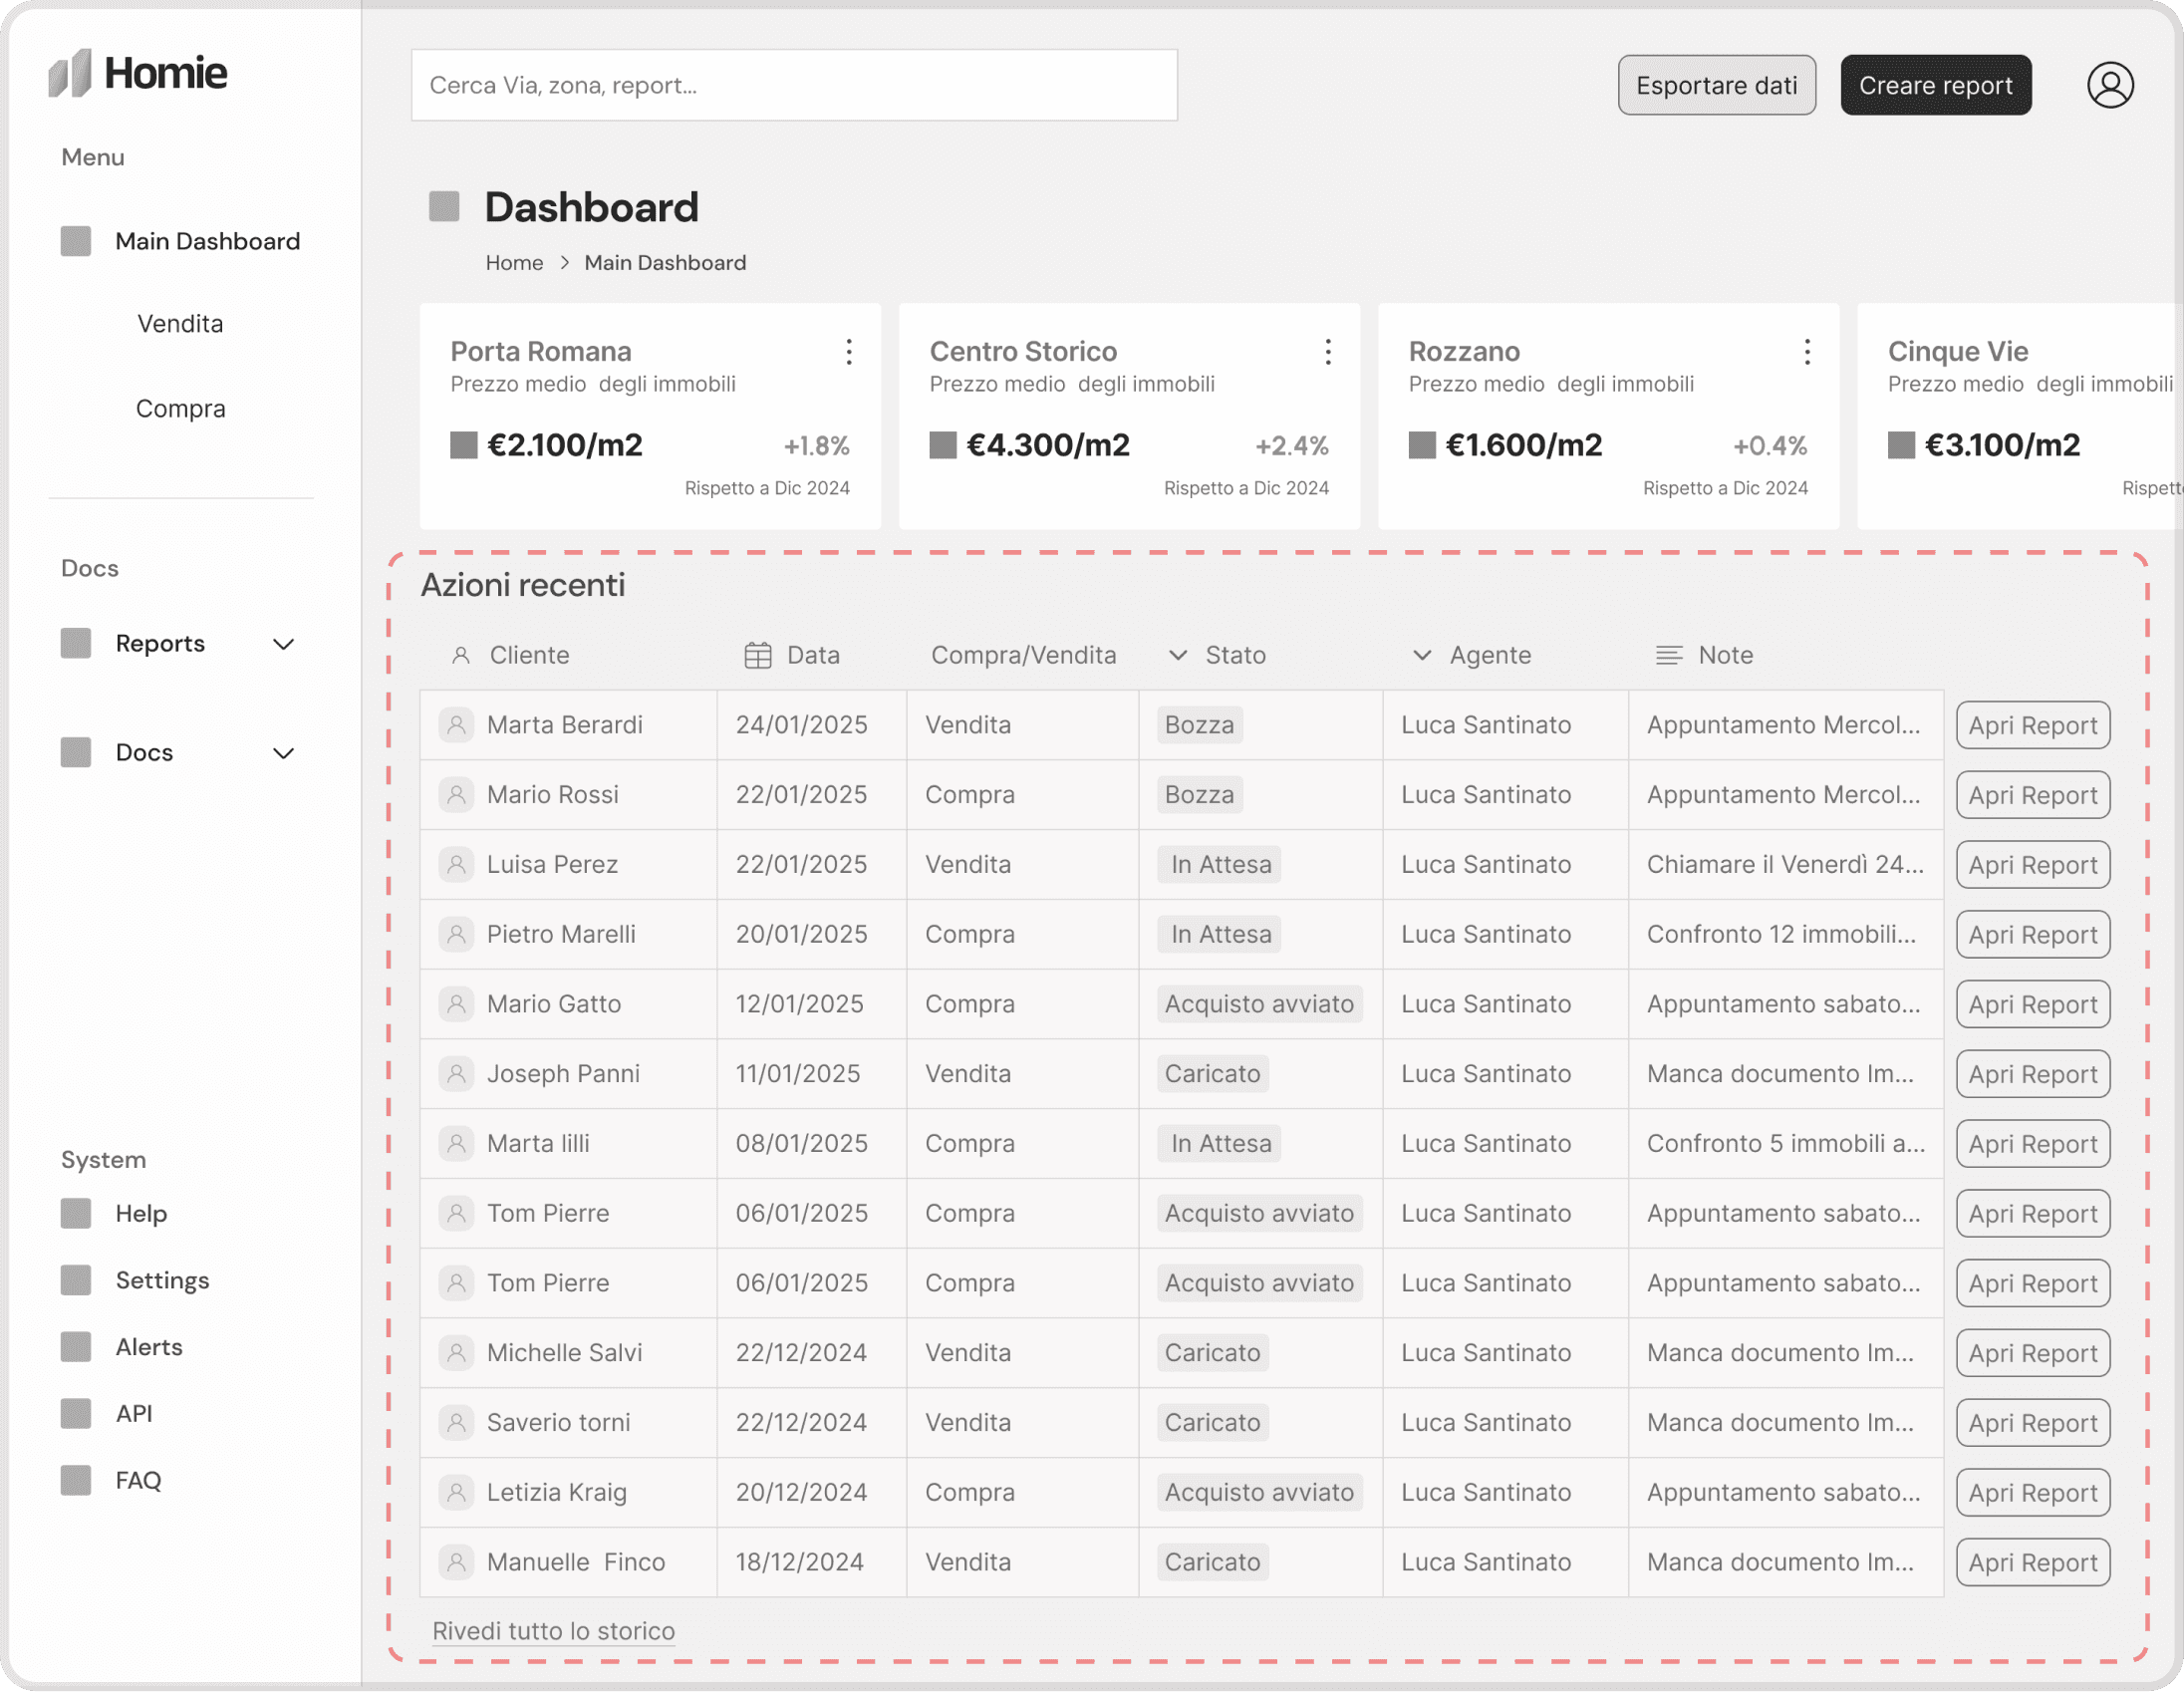2184x1692 pixels.
Task: Click the Settings icon in sidebar
Action: pos(76,1280)
